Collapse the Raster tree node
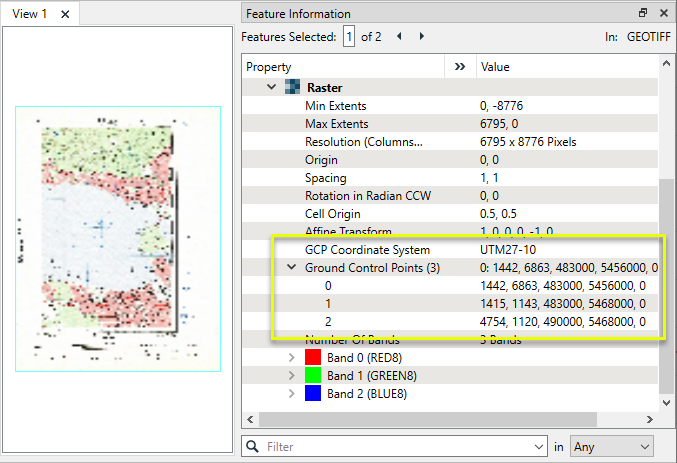 272,88
